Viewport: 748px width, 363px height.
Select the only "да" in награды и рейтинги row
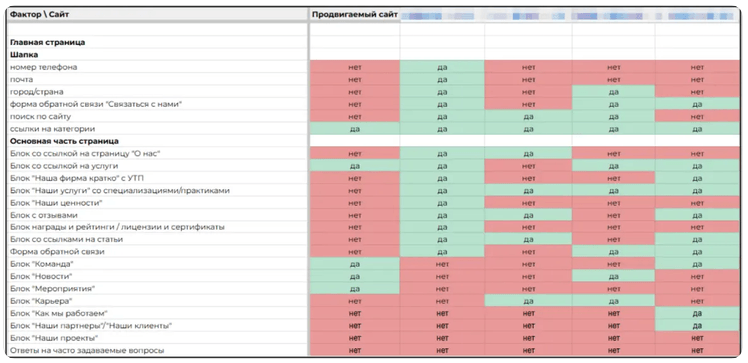coord(442,228)
